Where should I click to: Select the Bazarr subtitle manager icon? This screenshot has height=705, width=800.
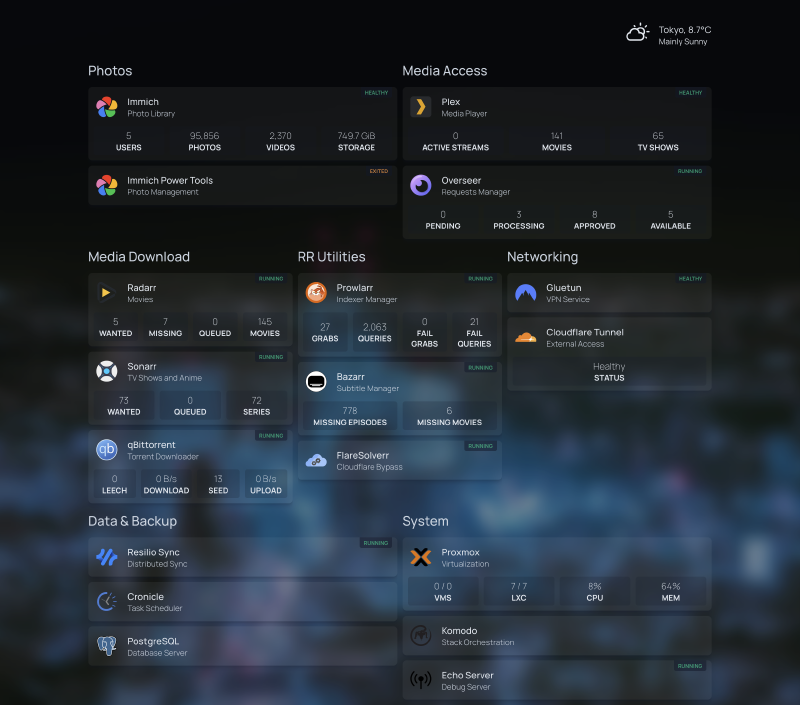click(x=316, y=381)
